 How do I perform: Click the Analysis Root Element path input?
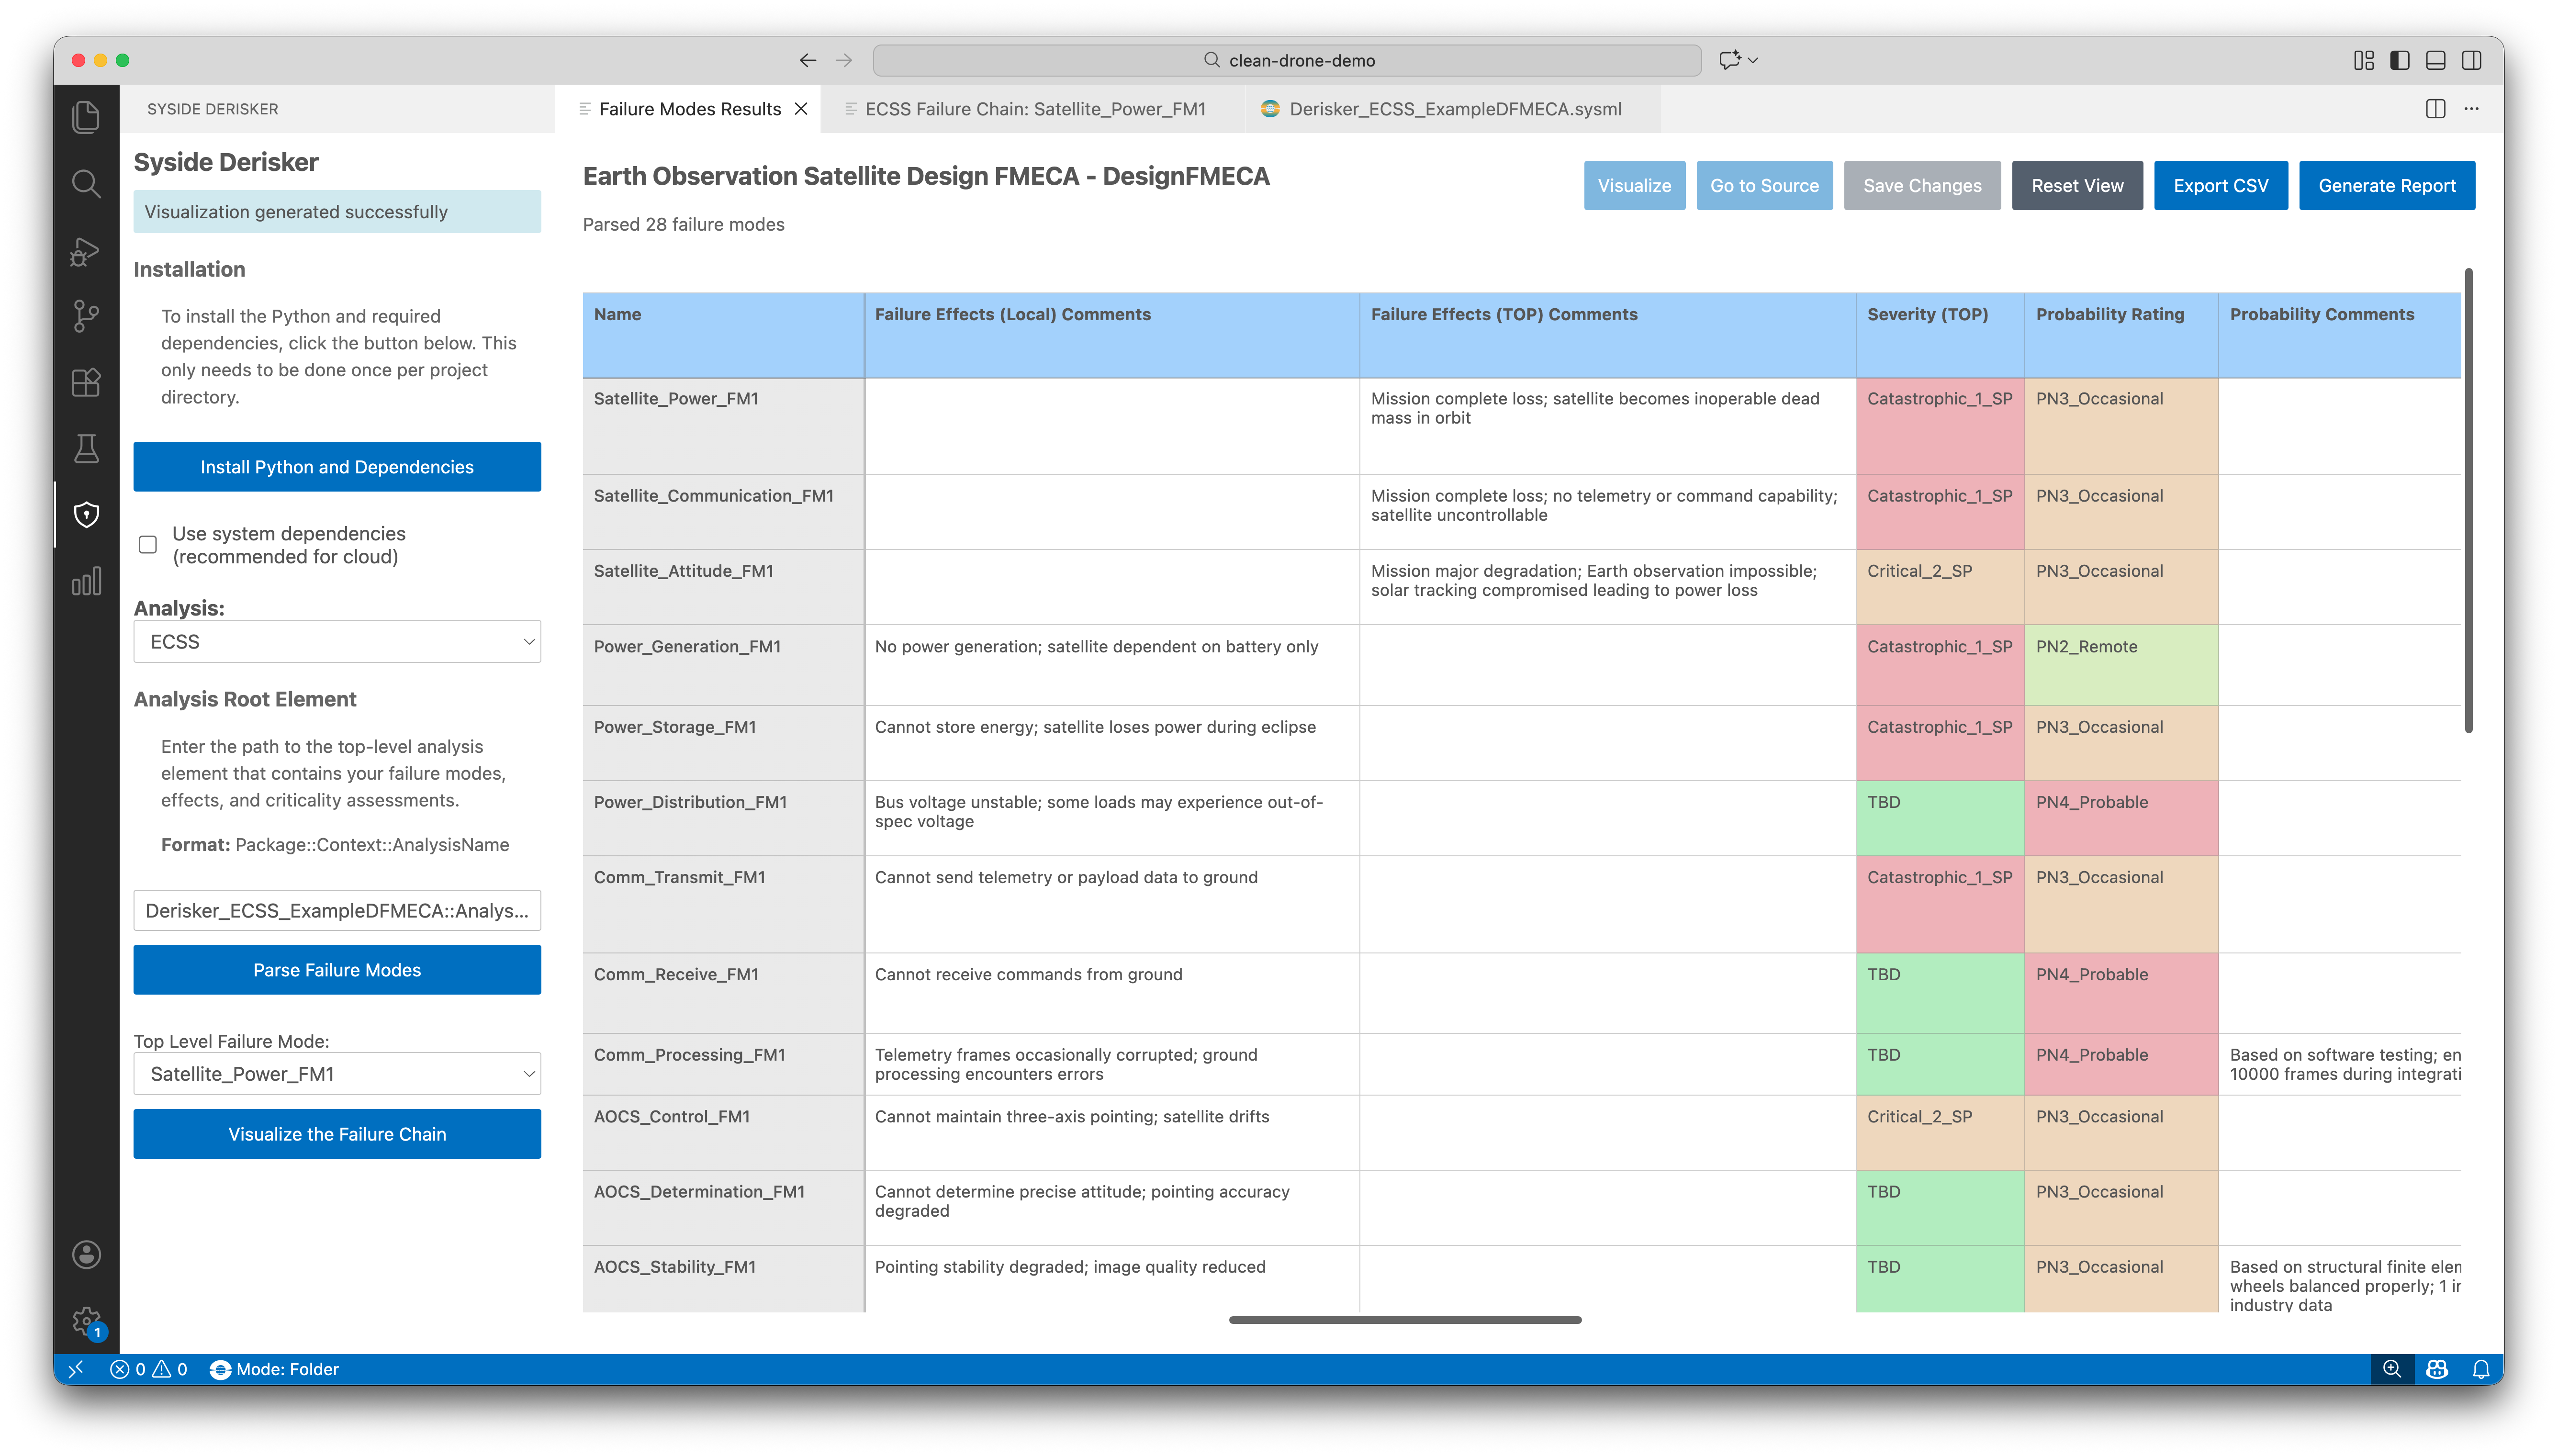coord(337,911)
